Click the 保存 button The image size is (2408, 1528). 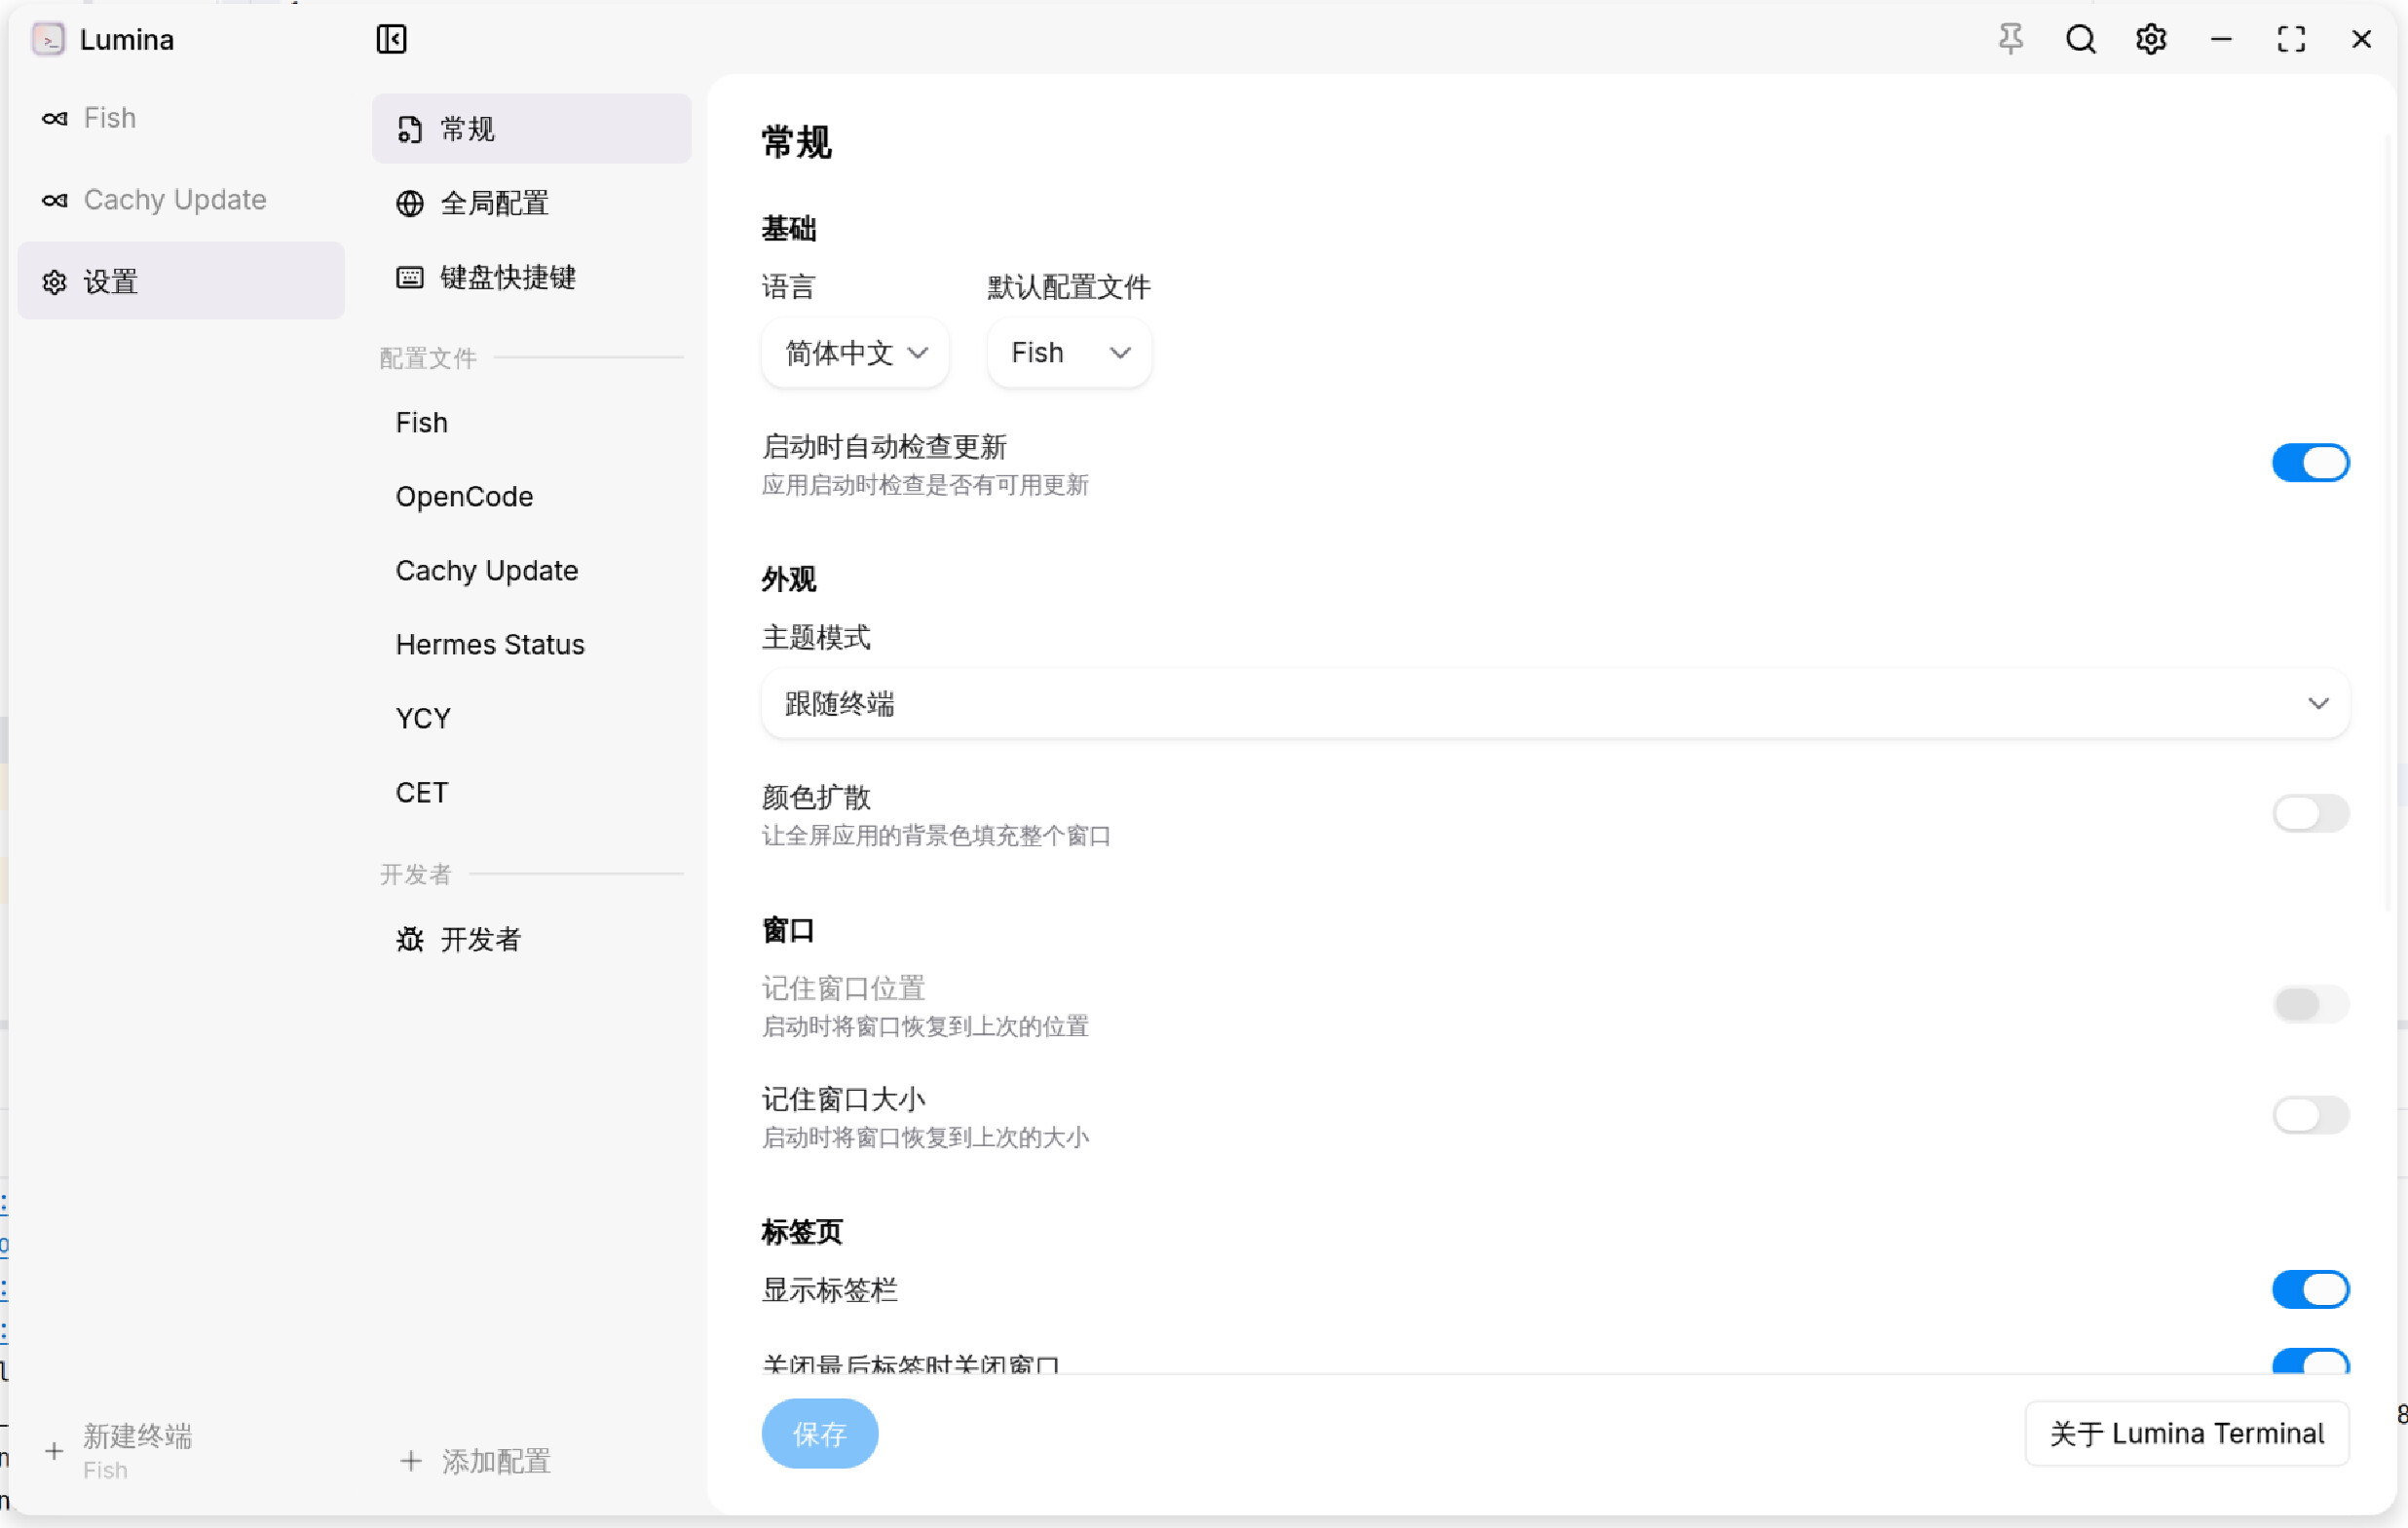[x=820, y=1434]
